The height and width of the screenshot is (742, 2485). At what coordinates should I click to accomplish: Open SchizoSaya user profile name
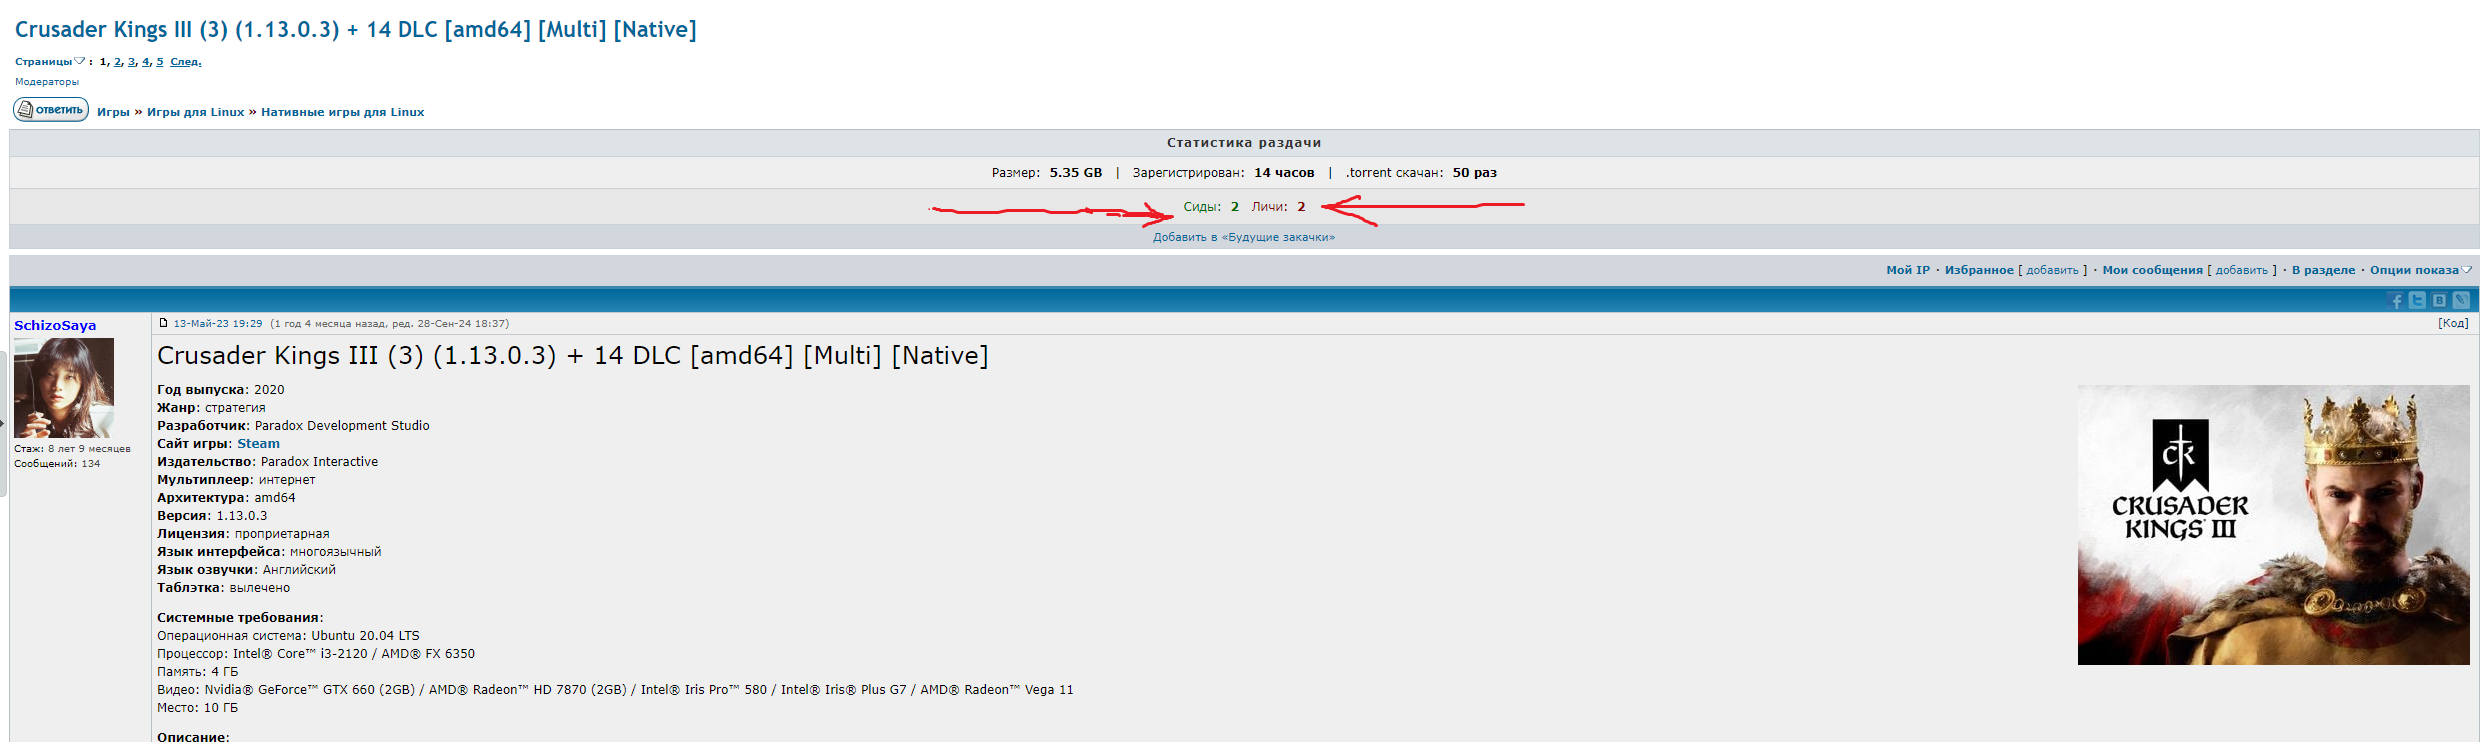[x=55, y=325]
